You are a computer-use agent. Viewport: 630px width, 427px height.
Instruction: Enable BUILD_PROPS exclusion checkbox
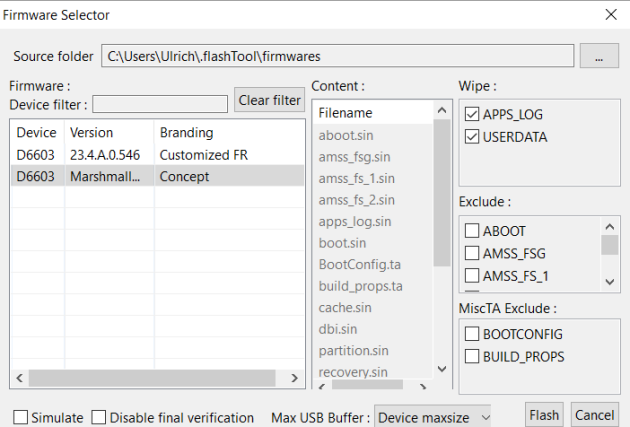point(473,356)
